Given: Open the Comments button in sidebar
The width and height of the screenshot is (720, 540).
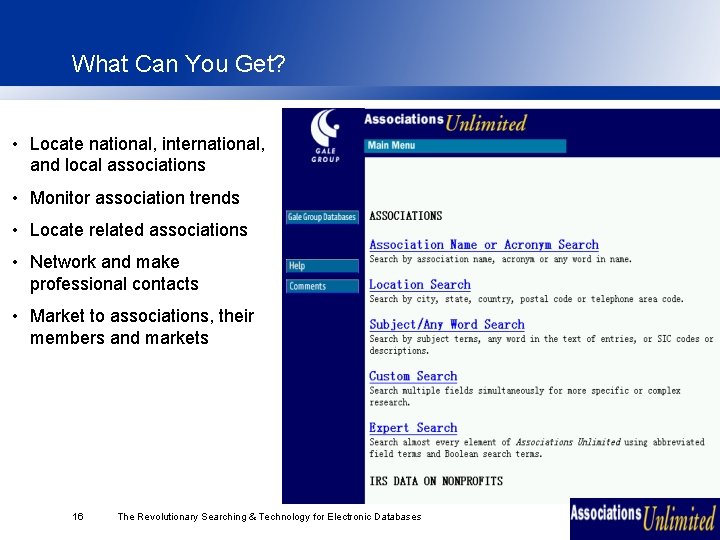Looking at the screenshot, I should [x=322, y=287].
